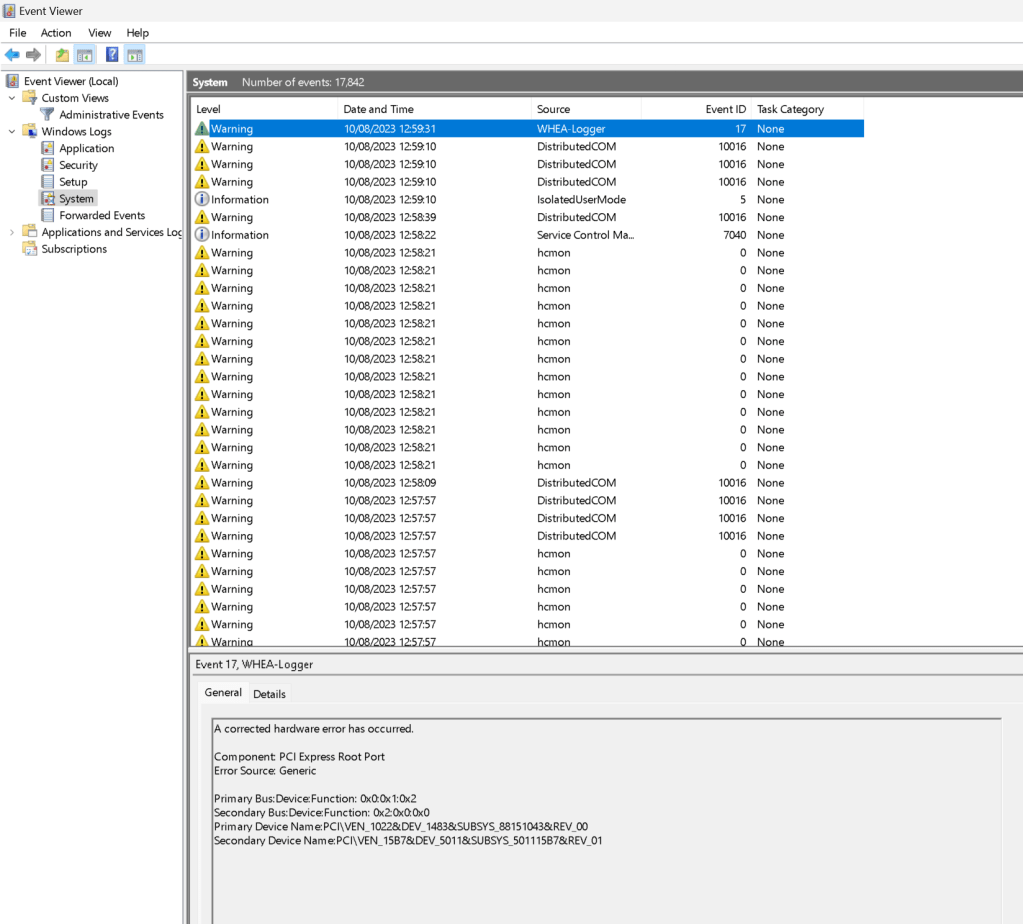Select the Setup log
1023x924 pixels.
coord(73,181)
